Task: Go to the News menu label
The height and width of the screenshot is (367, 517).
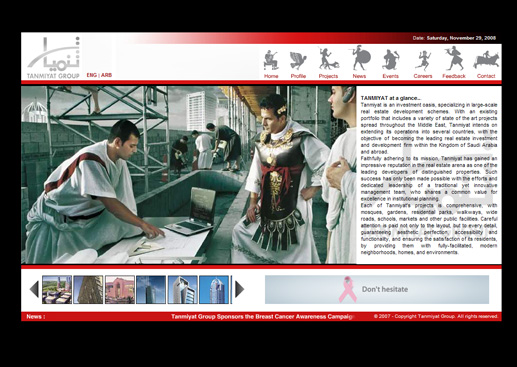Action: point(359,76)
